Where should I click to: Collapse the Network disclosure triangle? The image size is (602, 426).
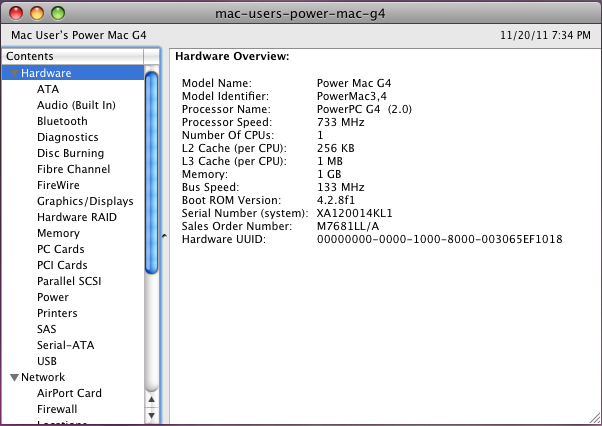point(15,377)
